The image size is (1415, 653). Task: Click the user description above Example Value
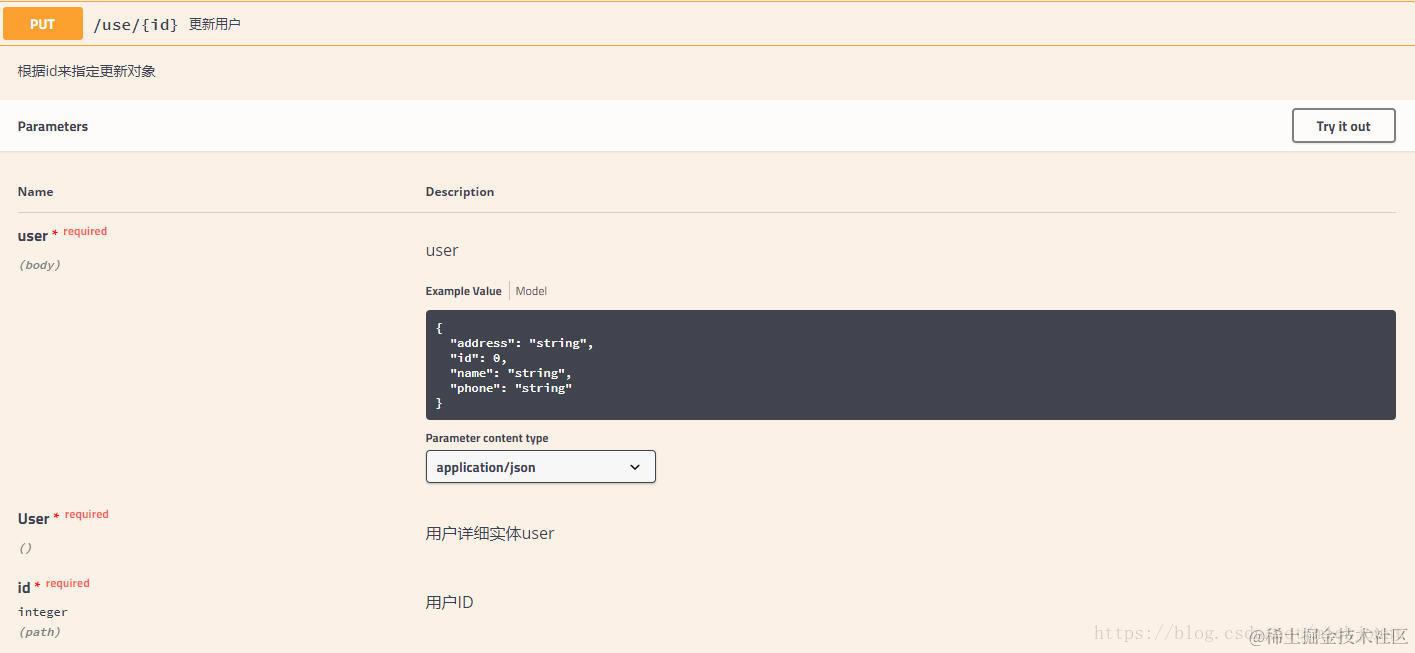pyautogui.click(x=442, y=250)
